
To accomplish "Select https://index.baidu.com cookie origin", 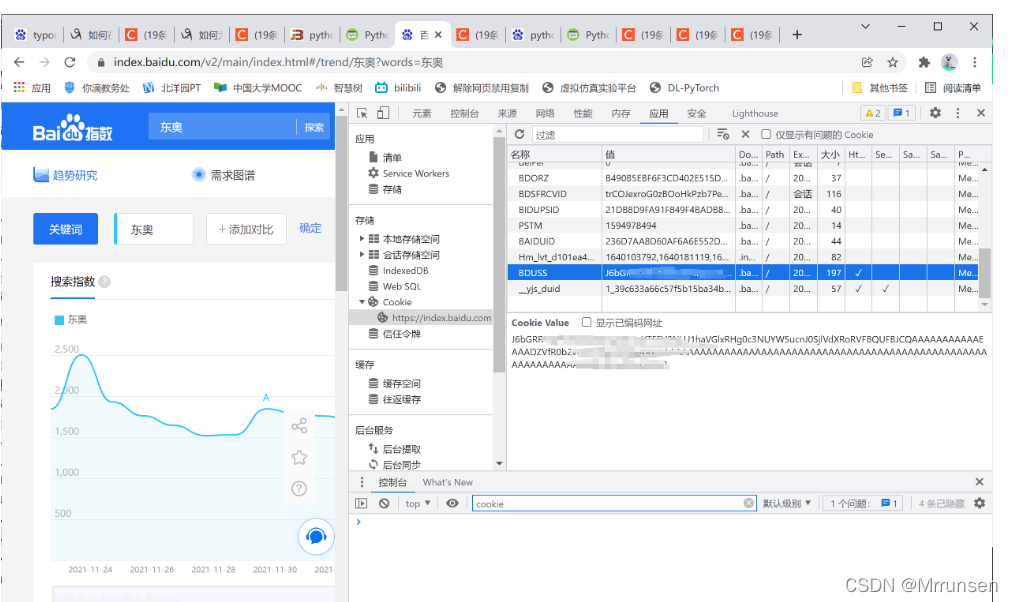I will pyautogui.click(x=434, y=317).
